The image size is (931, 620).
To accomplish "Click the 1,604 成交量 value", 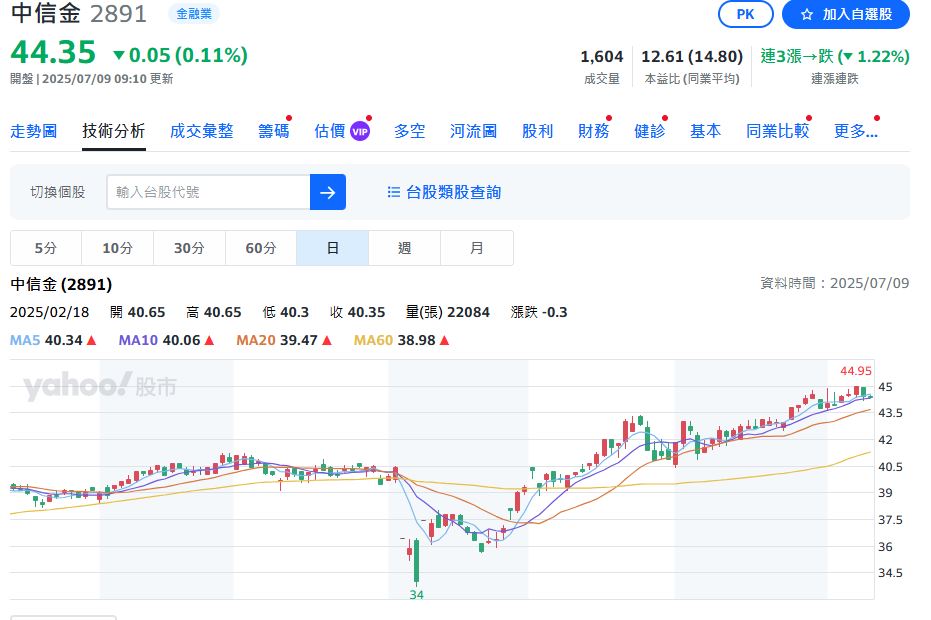I will (601, 56).
